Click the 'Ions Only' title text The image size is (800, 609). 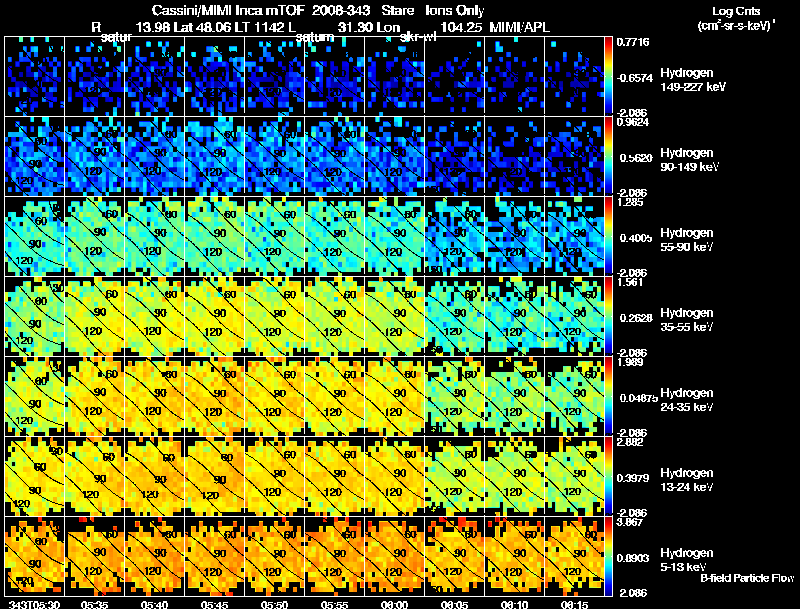[455, 11]
